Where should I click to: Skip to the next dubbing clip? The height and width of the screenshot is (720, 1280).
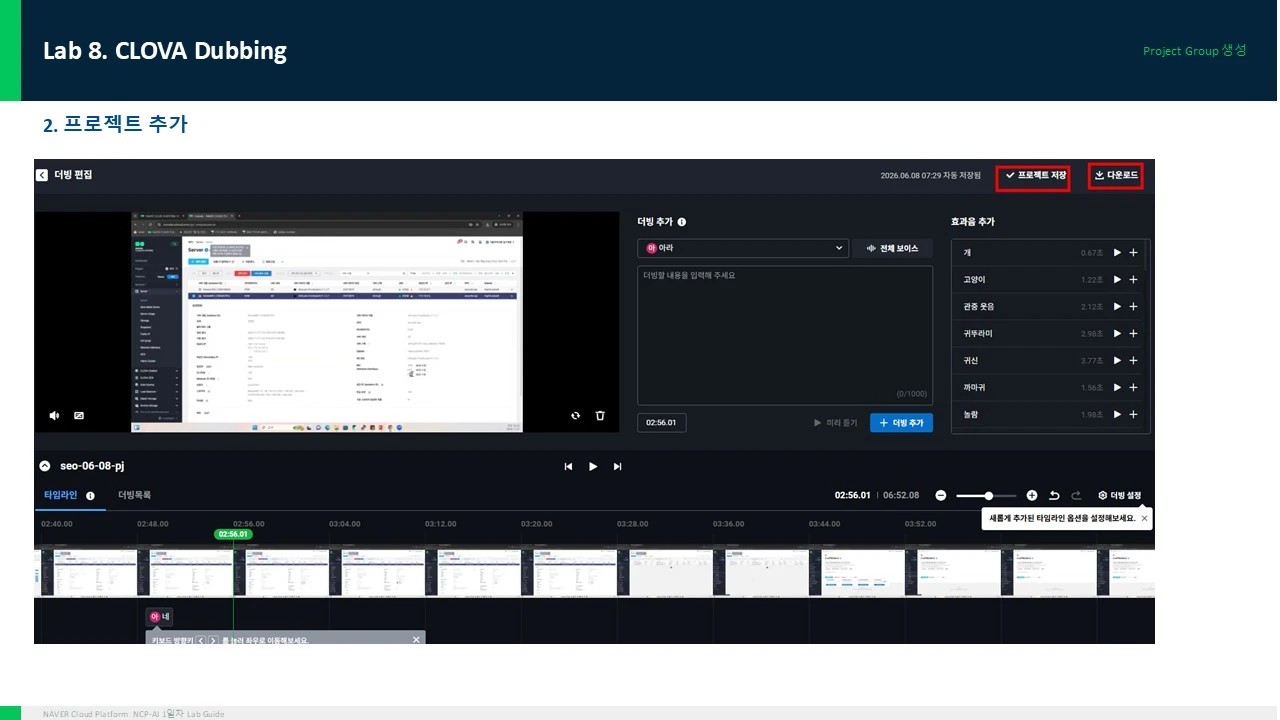[618, 466]
